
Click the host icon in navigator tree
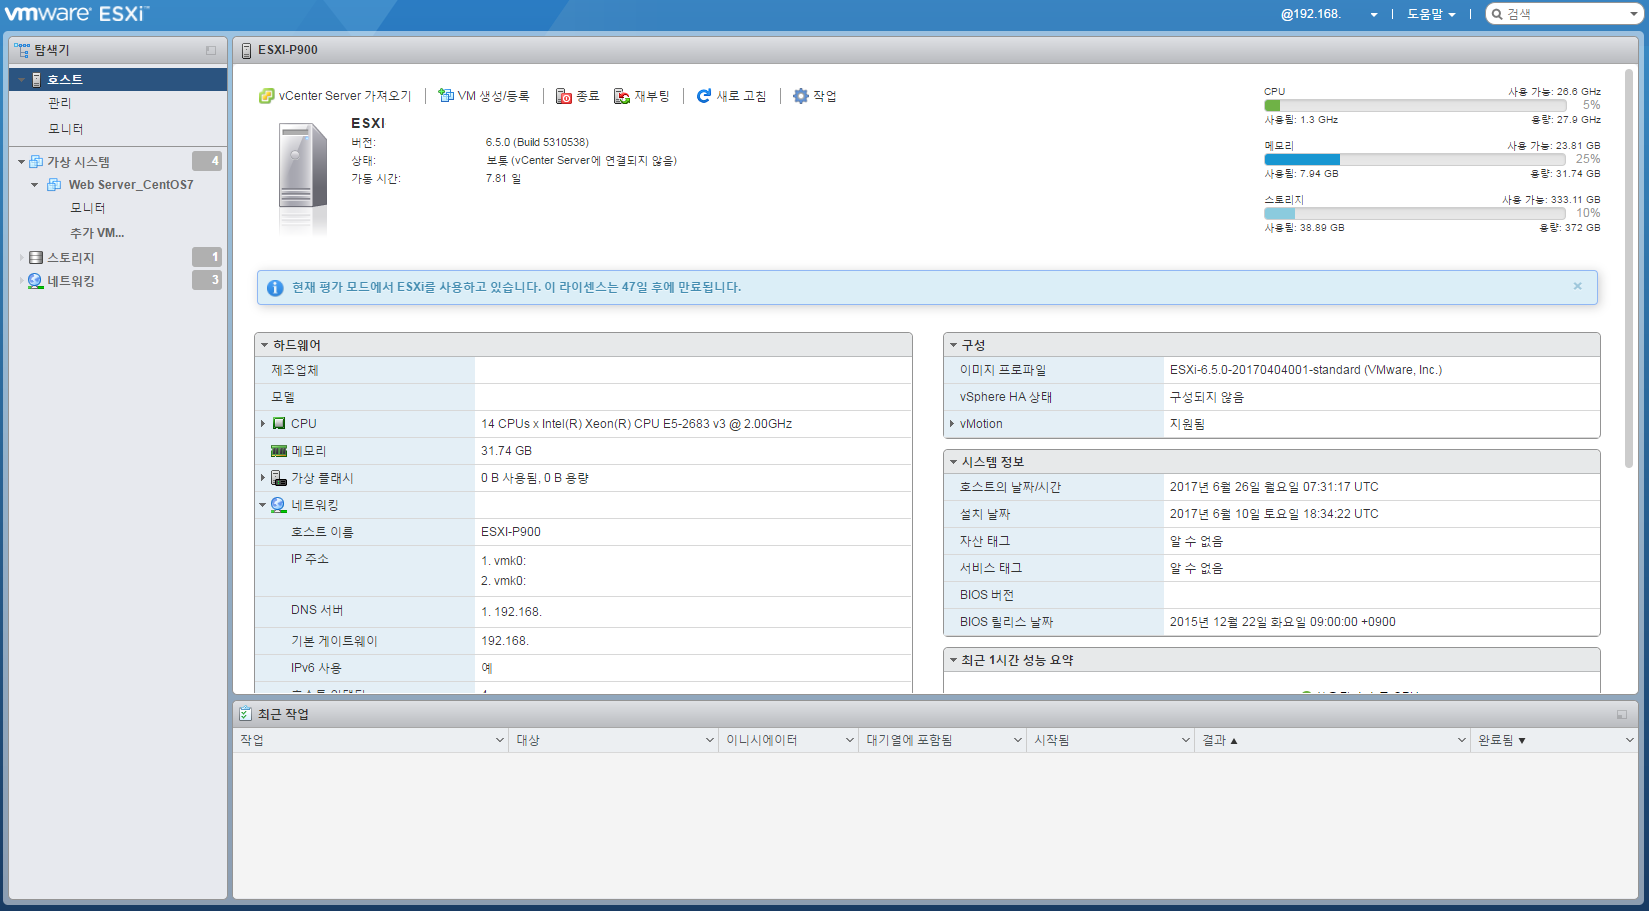tap(36, 79)
